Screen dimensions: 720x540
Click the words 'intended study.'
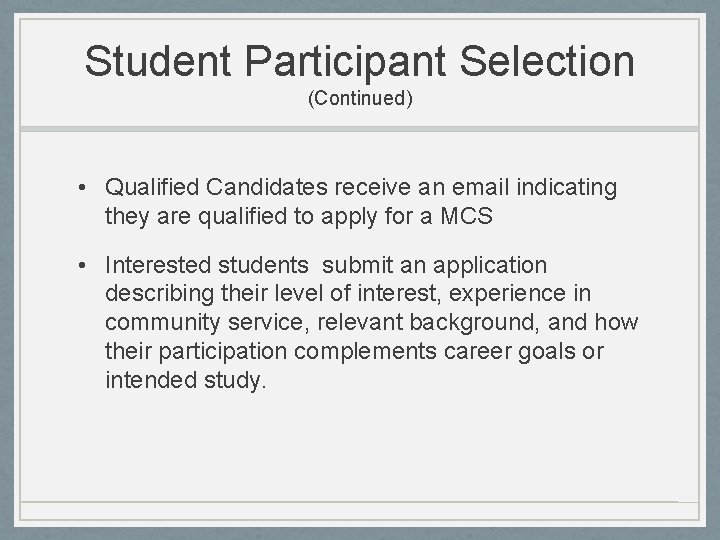pos(187,381)
